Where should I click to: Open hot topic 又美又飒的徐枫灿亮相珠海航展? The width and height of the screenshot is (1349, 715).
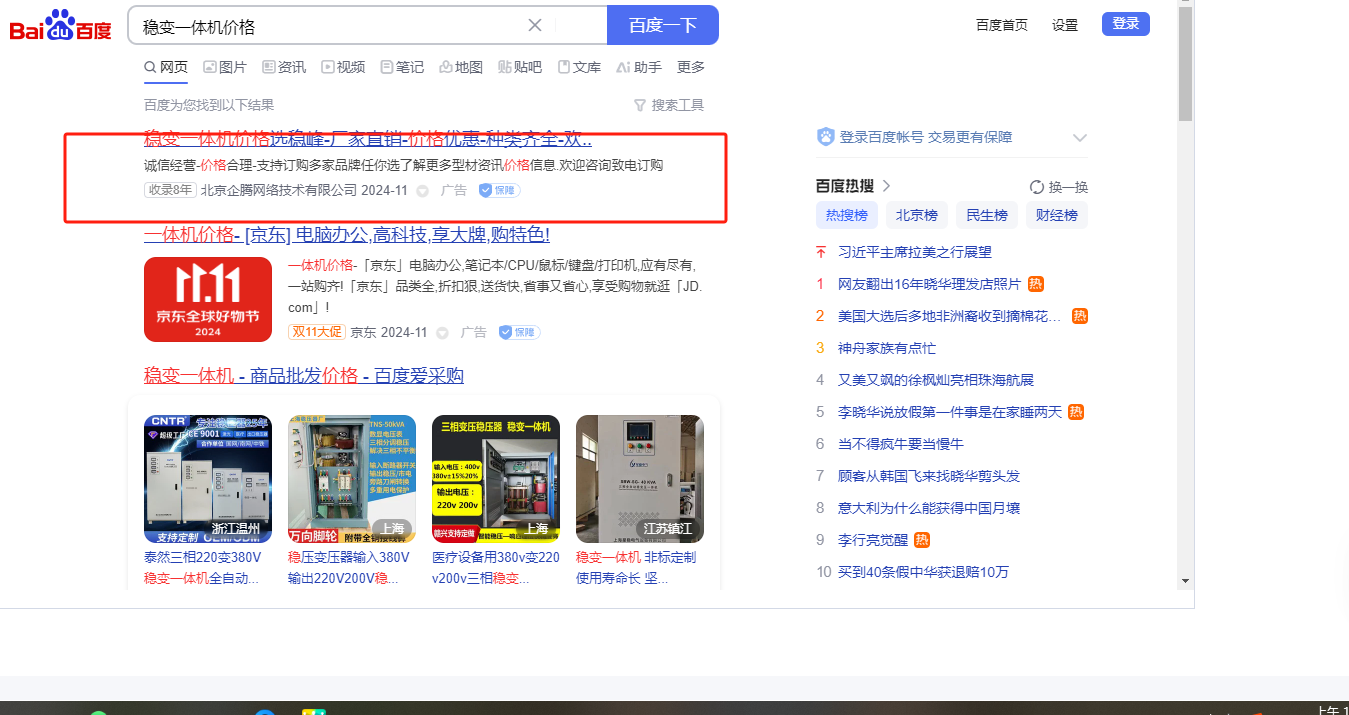pos(936,380)
